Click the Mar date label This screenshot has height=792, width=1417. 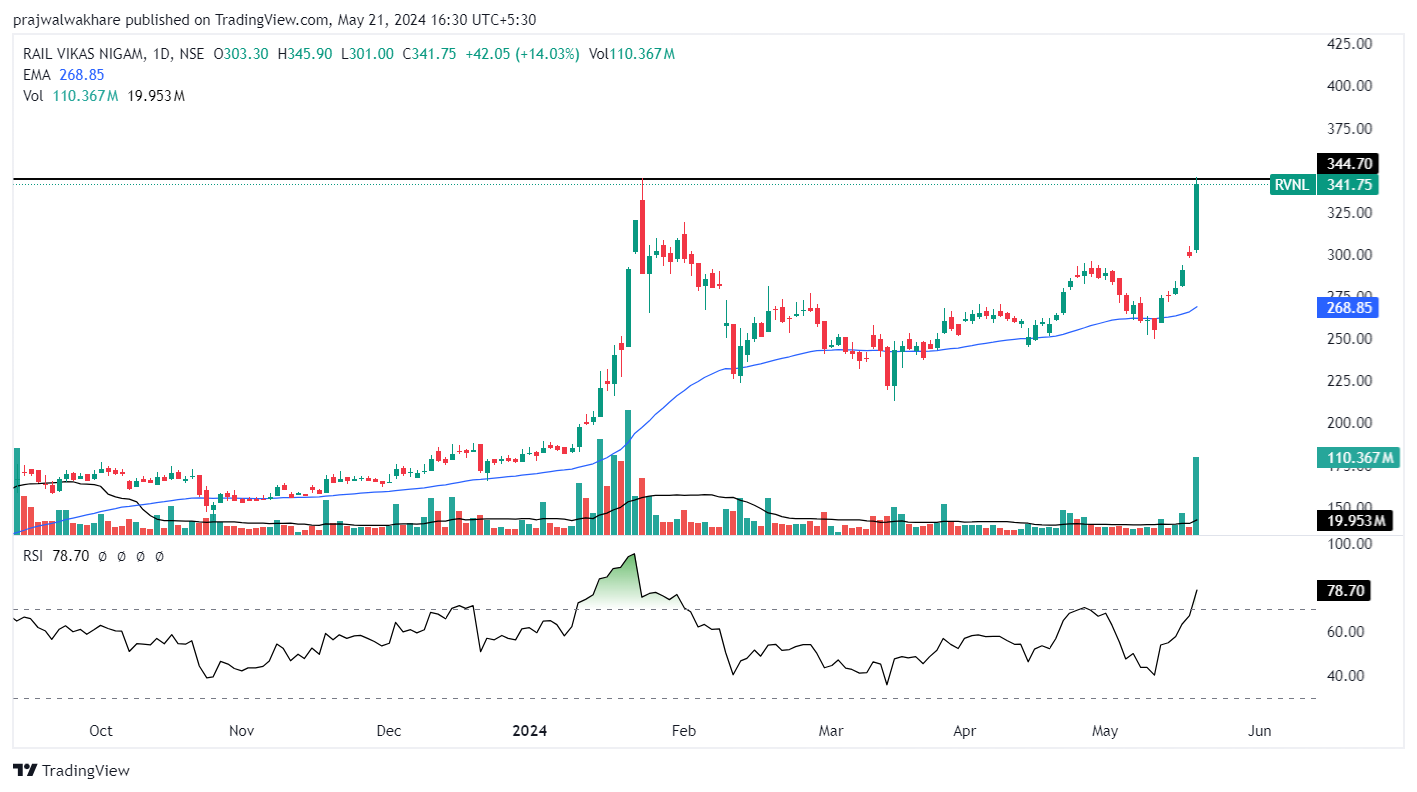[x=831, y=731]
